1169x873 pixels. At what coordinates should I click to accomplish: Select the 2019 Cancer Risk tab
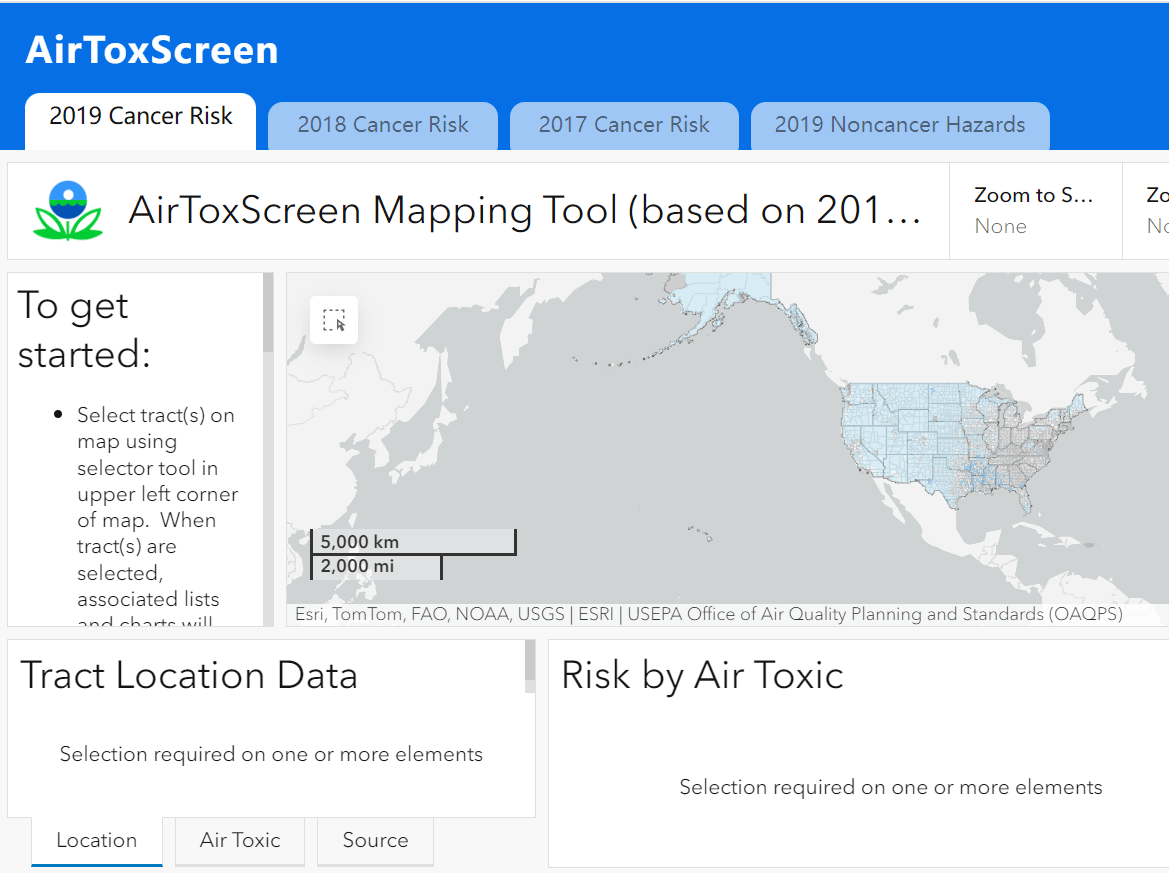(x=139, y=116)
